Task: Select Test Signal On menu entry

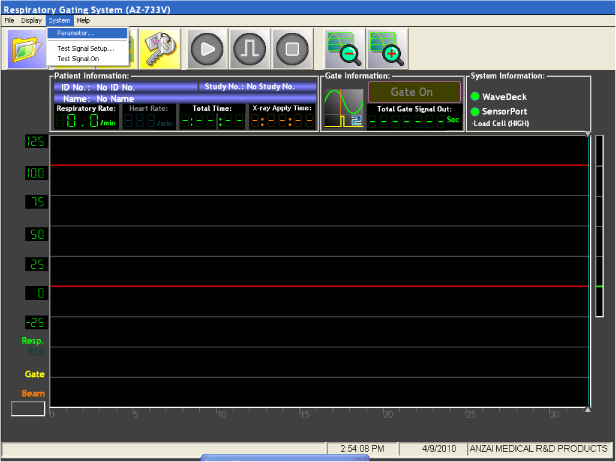Action: coord(78,58)
